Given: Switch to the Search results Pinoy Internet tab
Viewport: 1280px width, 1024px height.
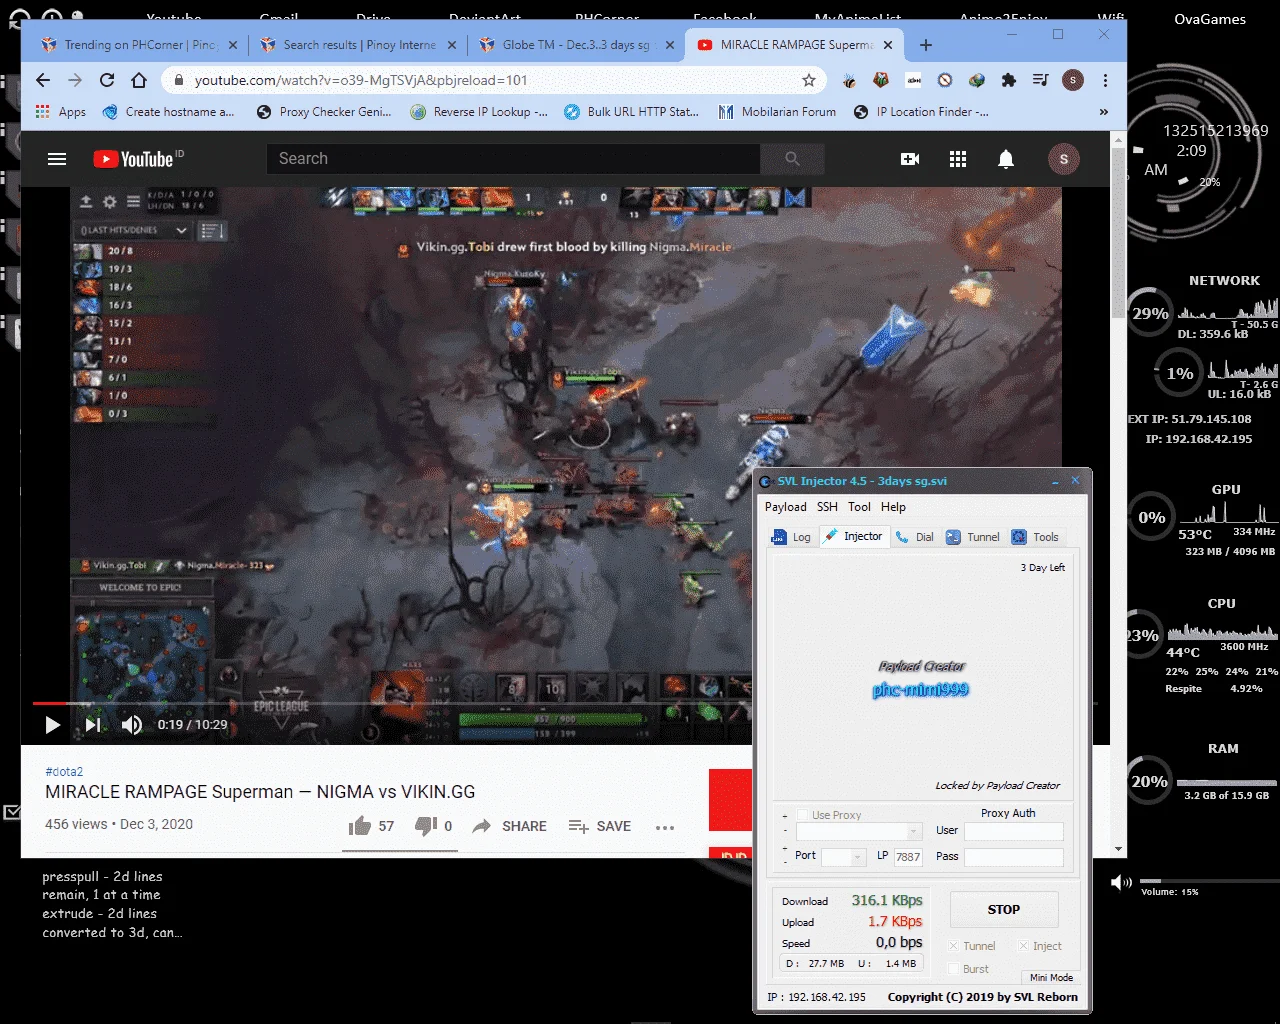Looking at the screenshot, I should [x=358, y=45].
